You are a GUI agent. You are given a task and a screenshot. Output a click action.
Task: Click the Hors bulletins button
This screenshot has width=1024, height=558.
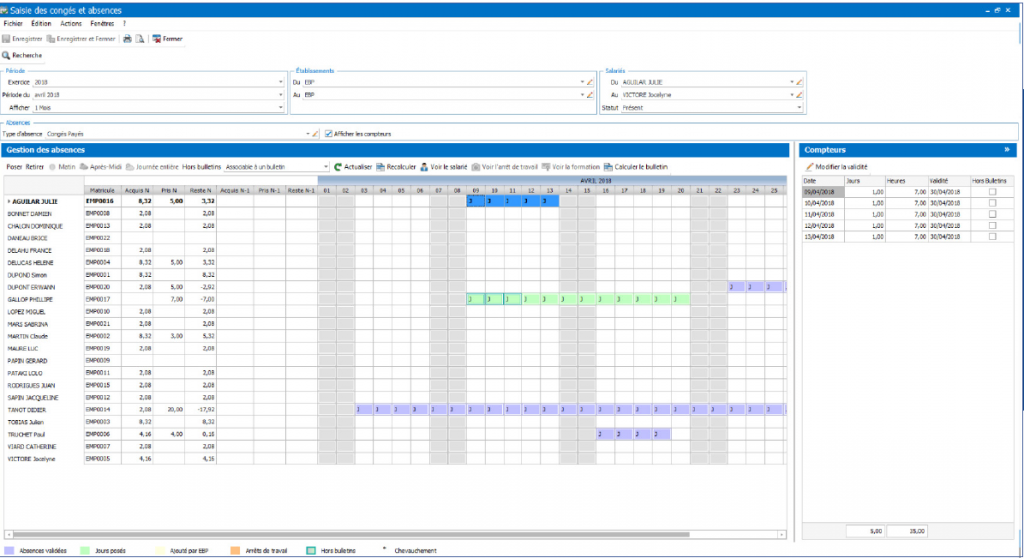(201, 167)
